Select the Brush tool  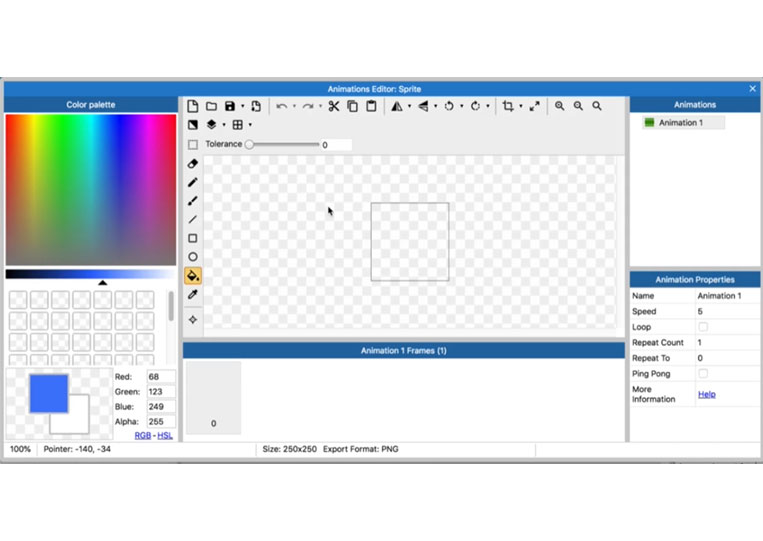point(193,201)
